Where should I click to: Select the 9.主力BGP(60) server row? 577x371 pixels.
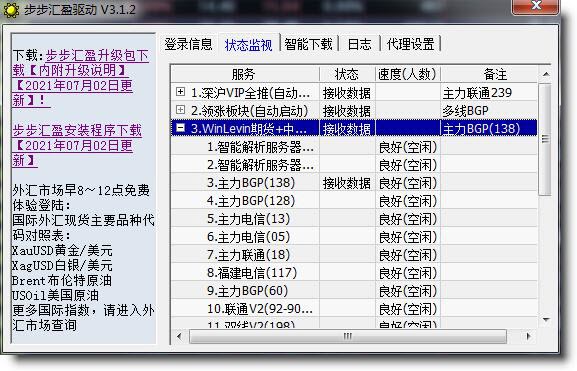354,291
